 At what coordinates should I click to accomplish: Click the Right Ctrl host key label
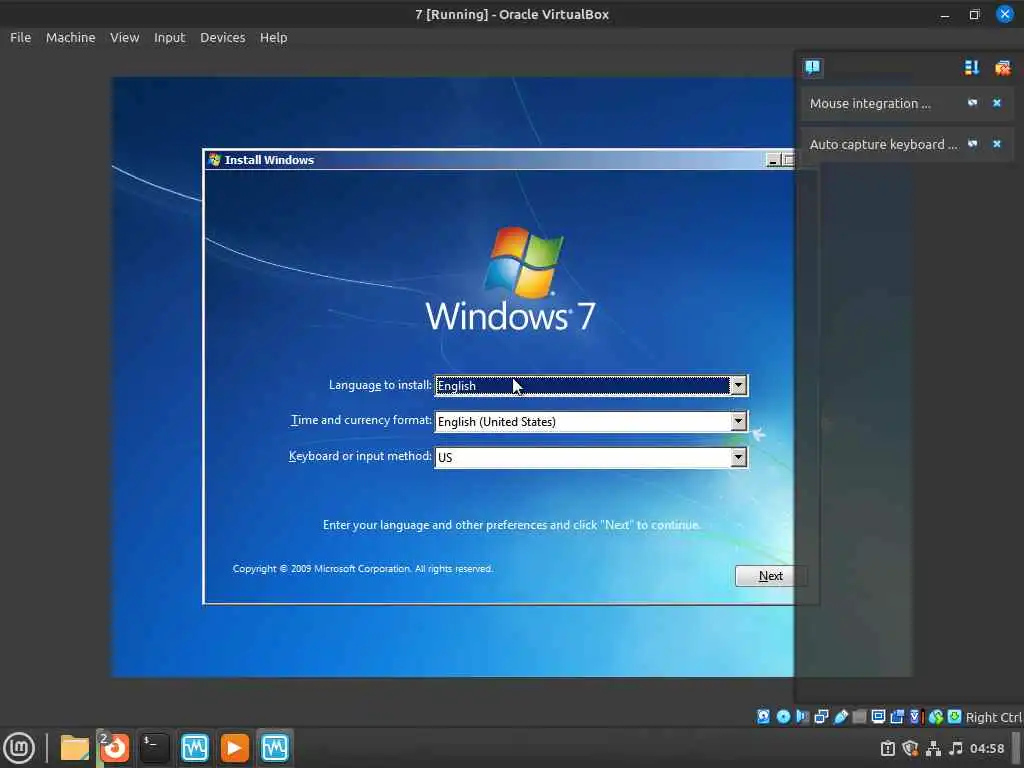[x=993, y=717]
